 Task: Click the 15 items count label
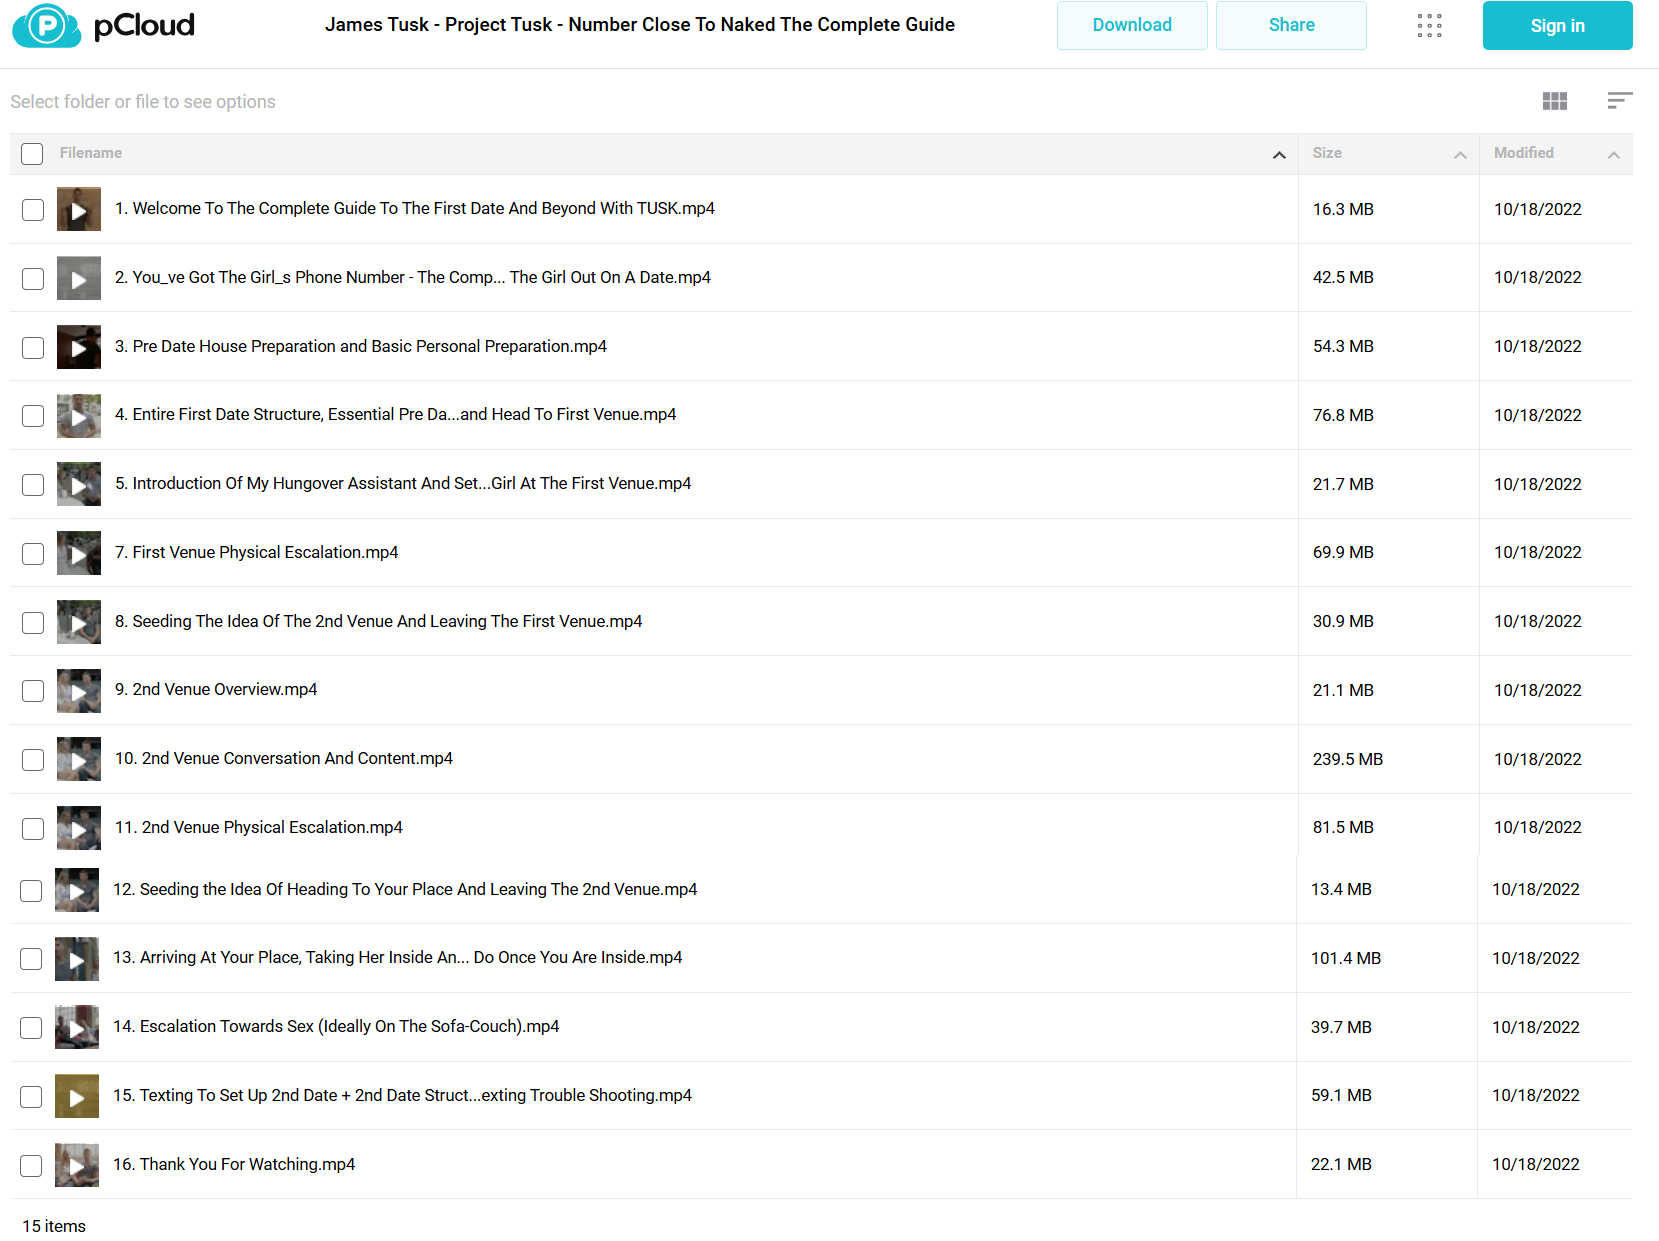point(54,1226)
